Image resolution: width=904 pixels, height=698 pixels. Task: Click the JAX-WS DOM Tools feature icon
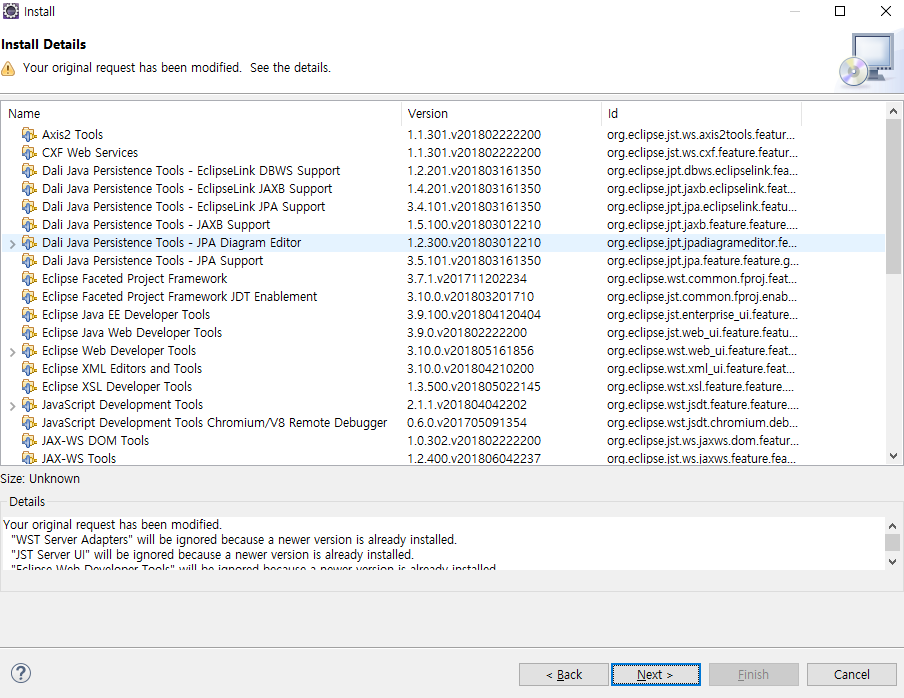tap(29, 440)
